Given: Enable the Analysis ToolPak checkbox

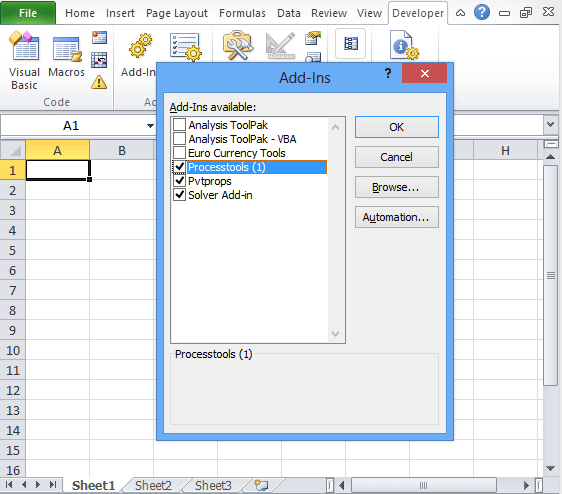Looking at the screenshot, I should [179, 125].
